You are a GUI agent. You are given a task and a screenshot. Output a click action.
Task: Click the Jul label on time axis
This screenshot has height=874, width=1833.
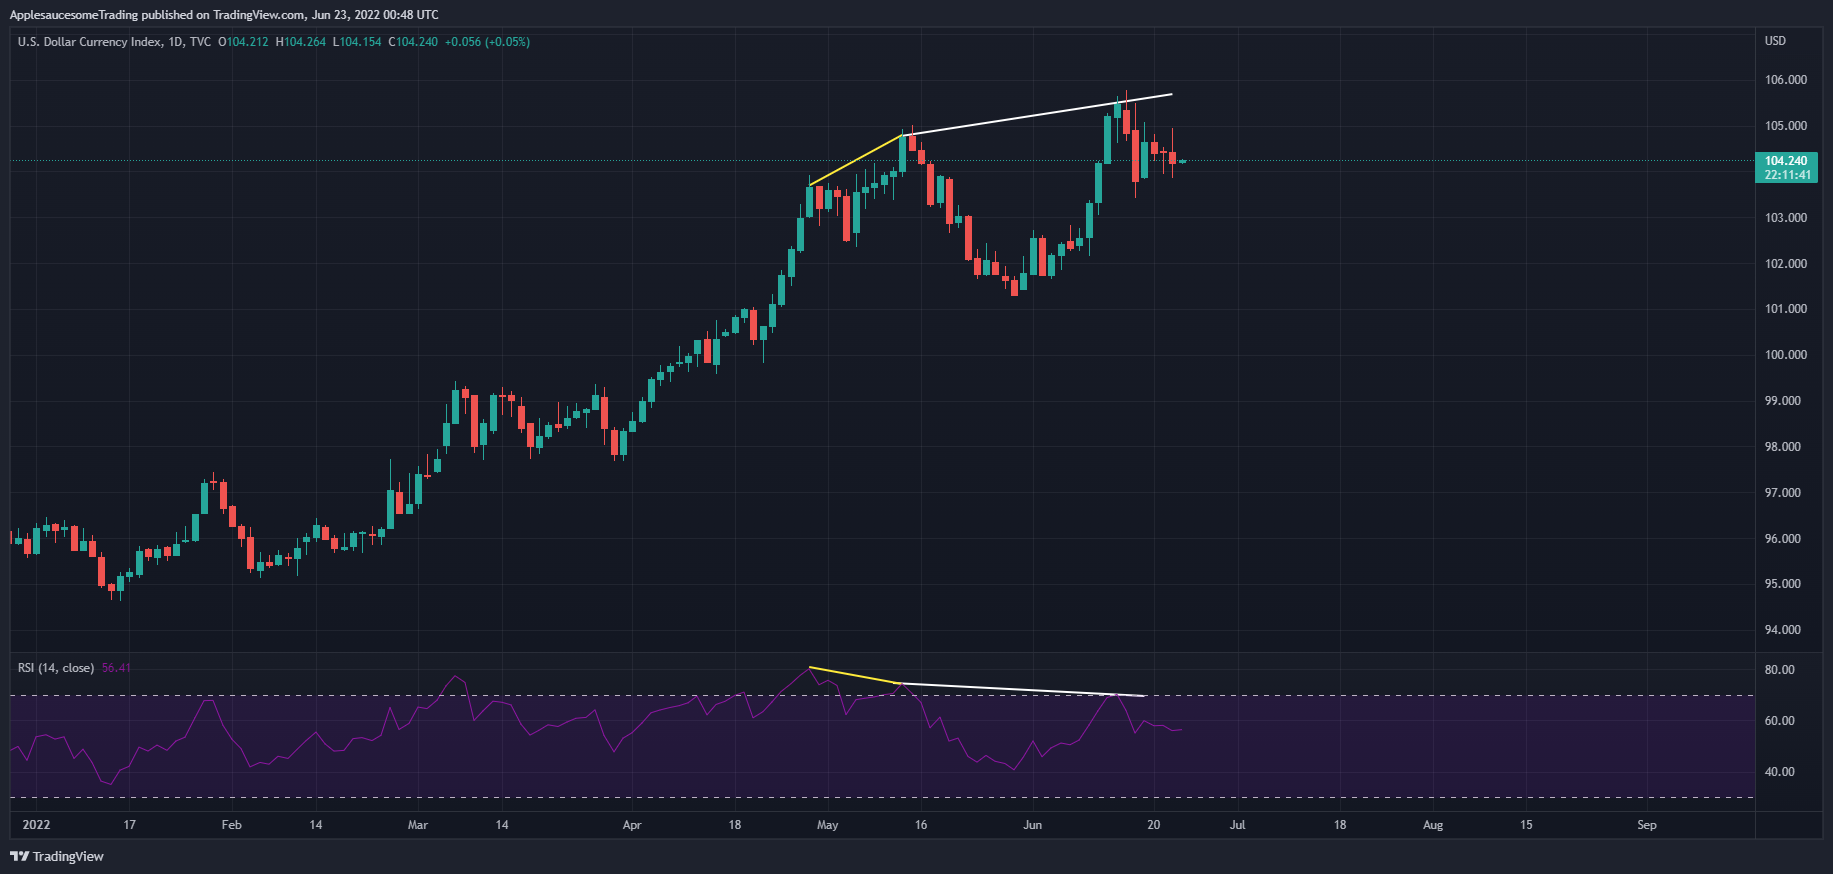(x=1237, y=825)
